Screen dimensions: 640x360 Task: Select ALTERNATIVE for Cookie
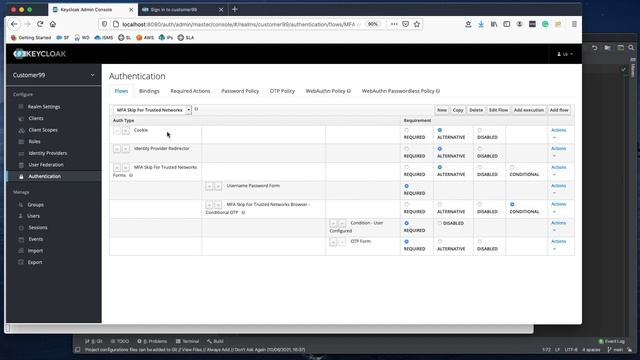440,130
